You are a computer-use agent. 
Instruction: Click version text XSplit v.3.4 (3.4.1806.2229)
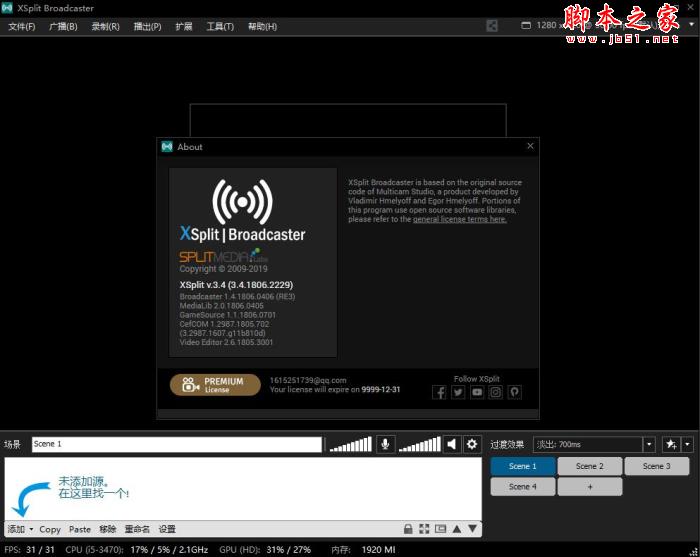(236, 285)
